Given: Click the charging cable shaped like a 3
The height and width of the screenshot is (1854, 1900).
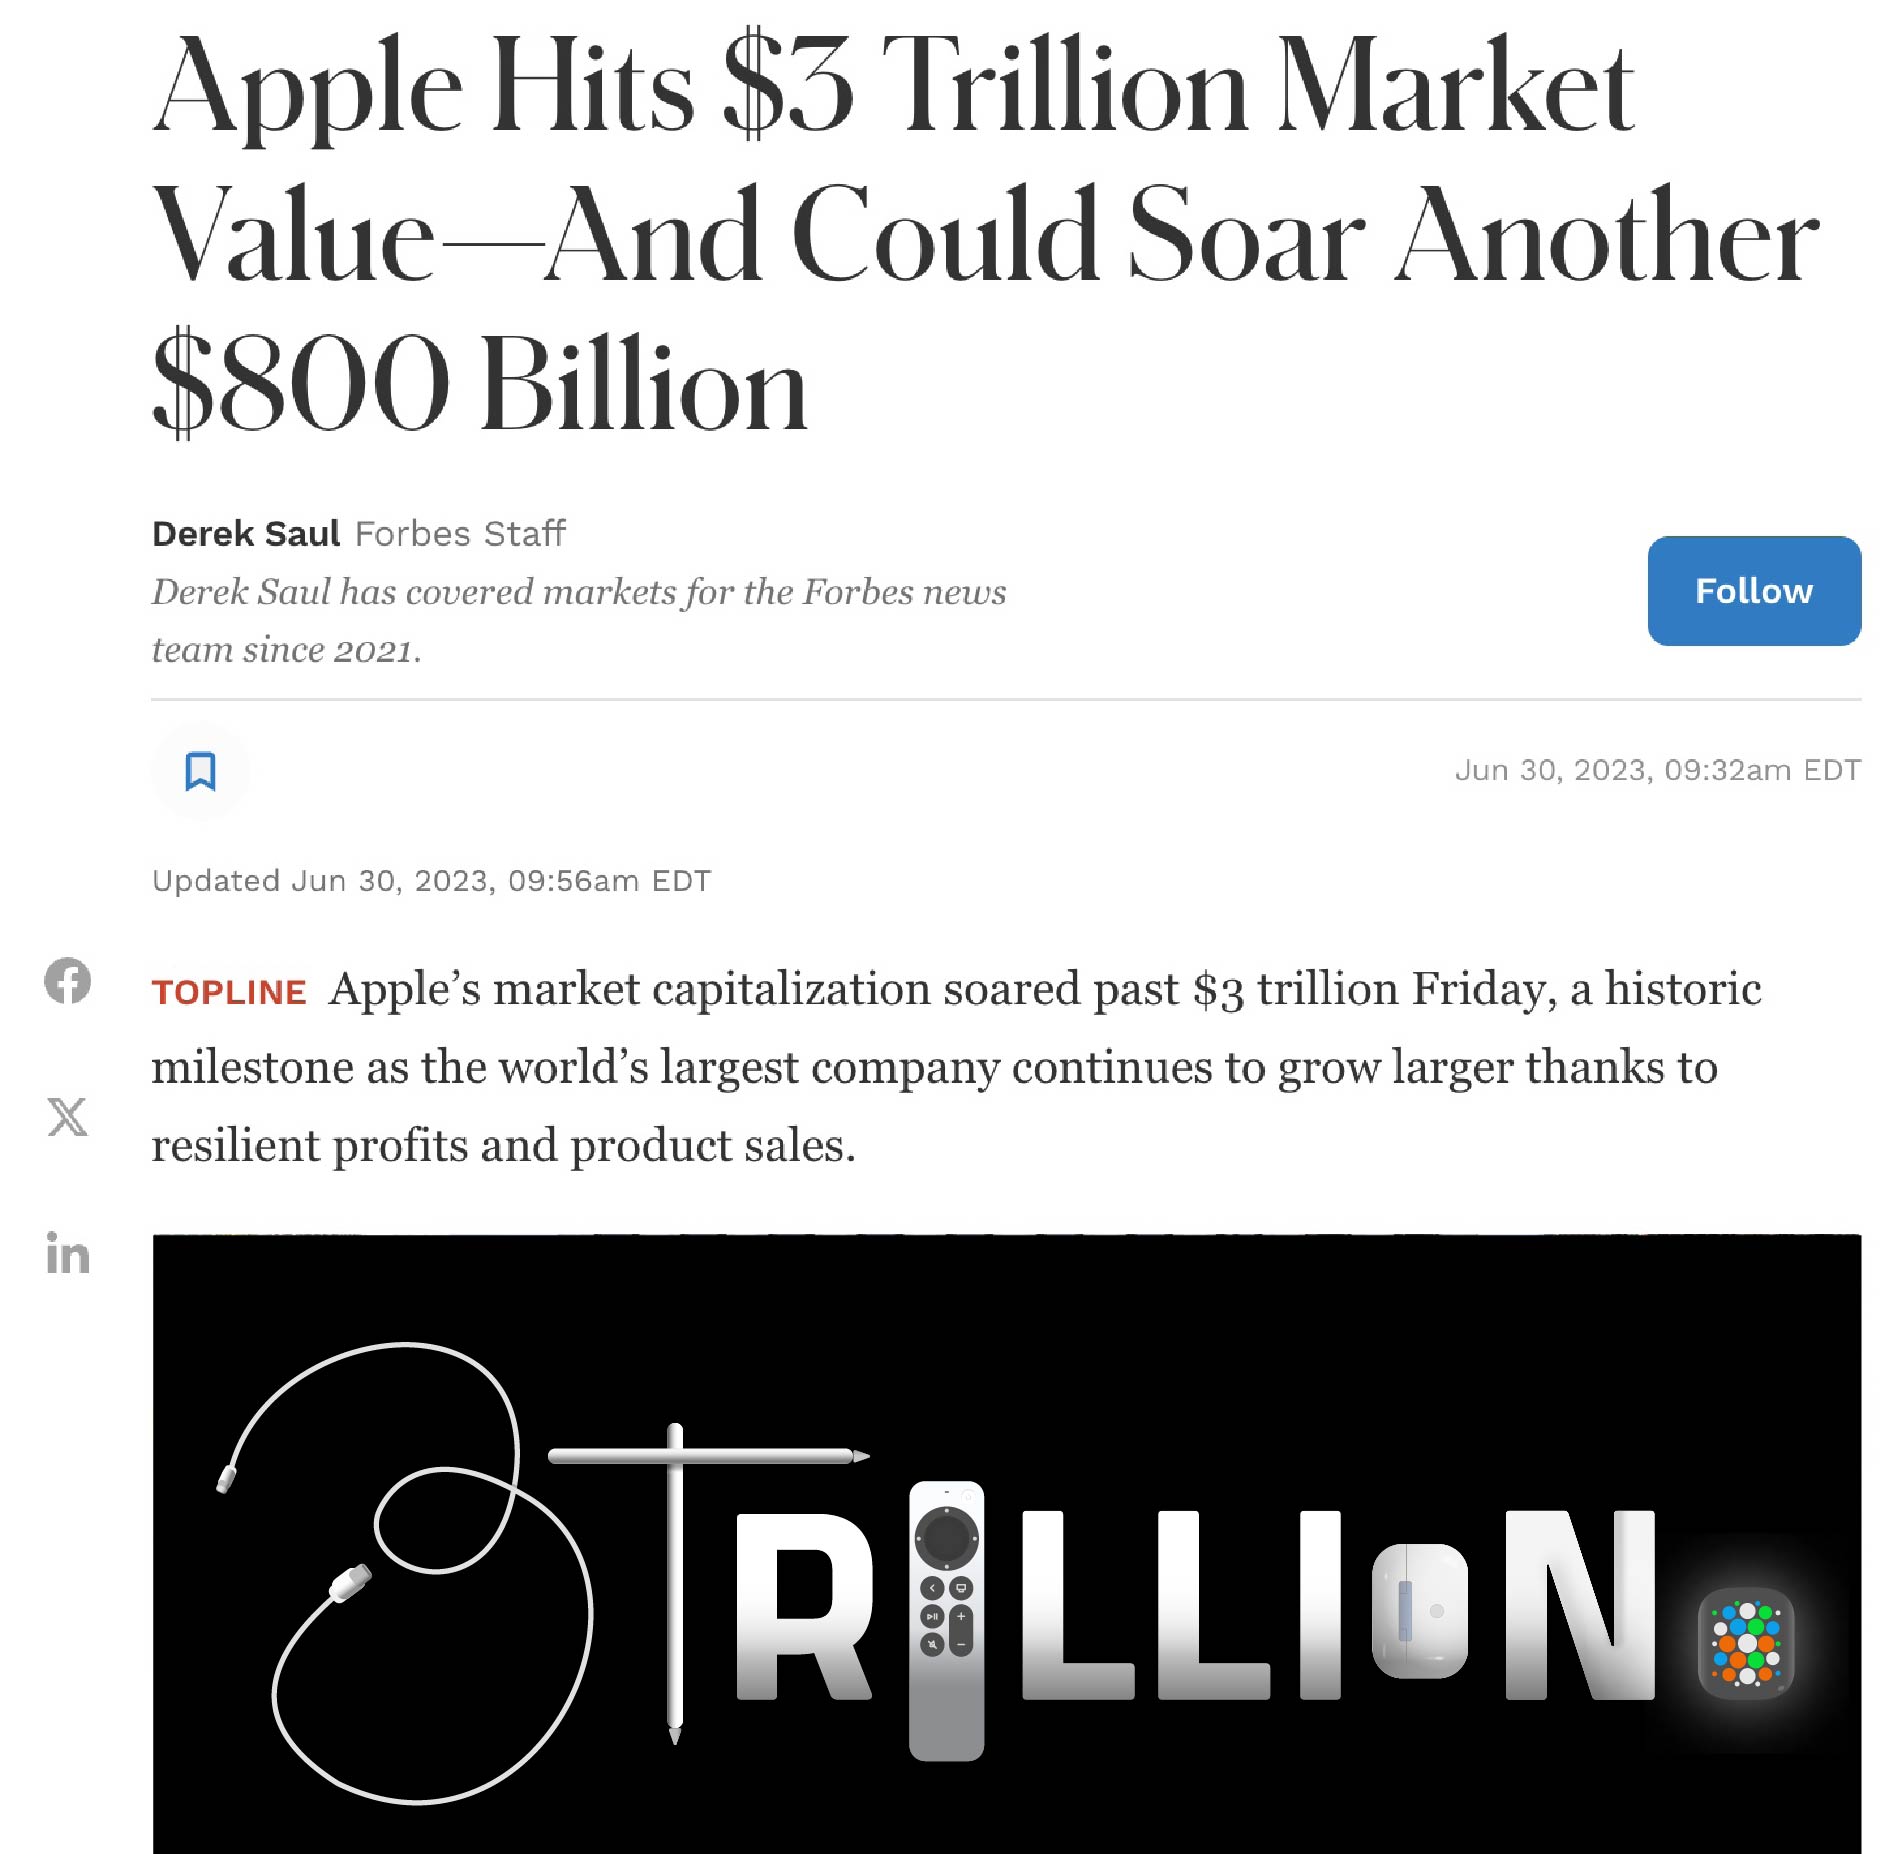Looking at the screenshot, I should (x=405, y=1570).
